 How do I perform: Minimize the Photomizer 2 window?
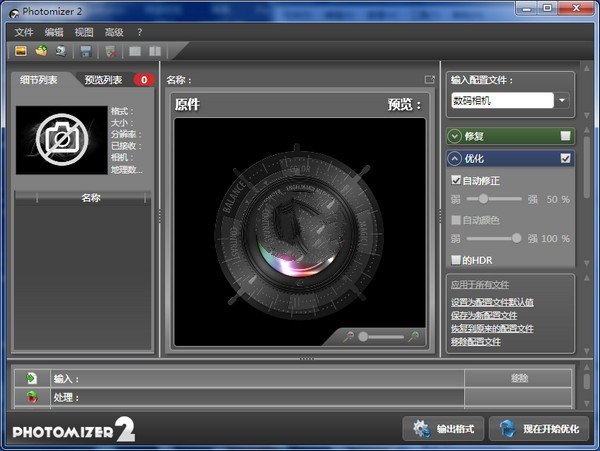click(527, 8)
